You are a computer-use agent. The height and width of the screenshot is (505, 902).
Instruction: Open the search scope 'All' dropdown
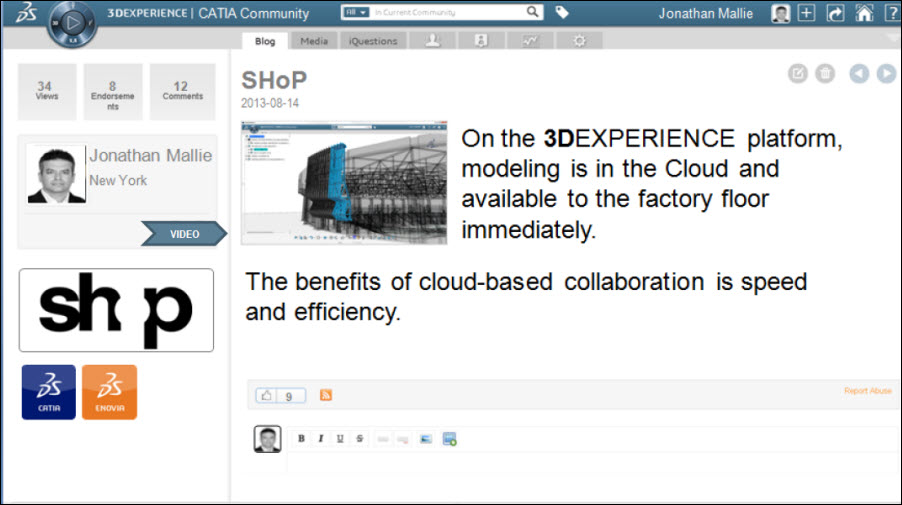pyautogui.click(x=355, y=13)
